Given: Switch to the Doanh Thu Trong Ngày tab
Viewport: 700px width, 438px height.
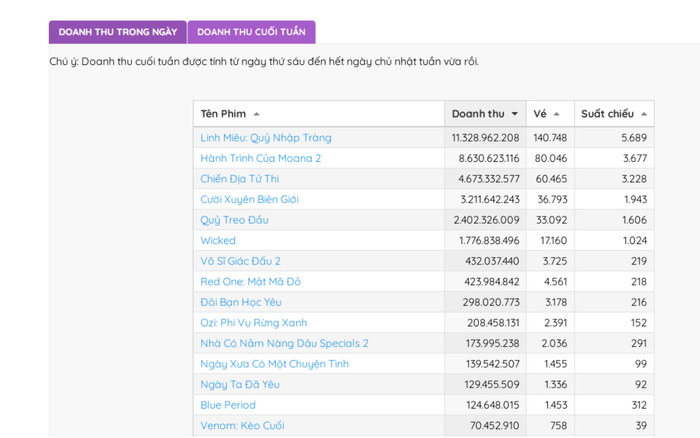Looking at the screenshot, I should tap(117, 32).
